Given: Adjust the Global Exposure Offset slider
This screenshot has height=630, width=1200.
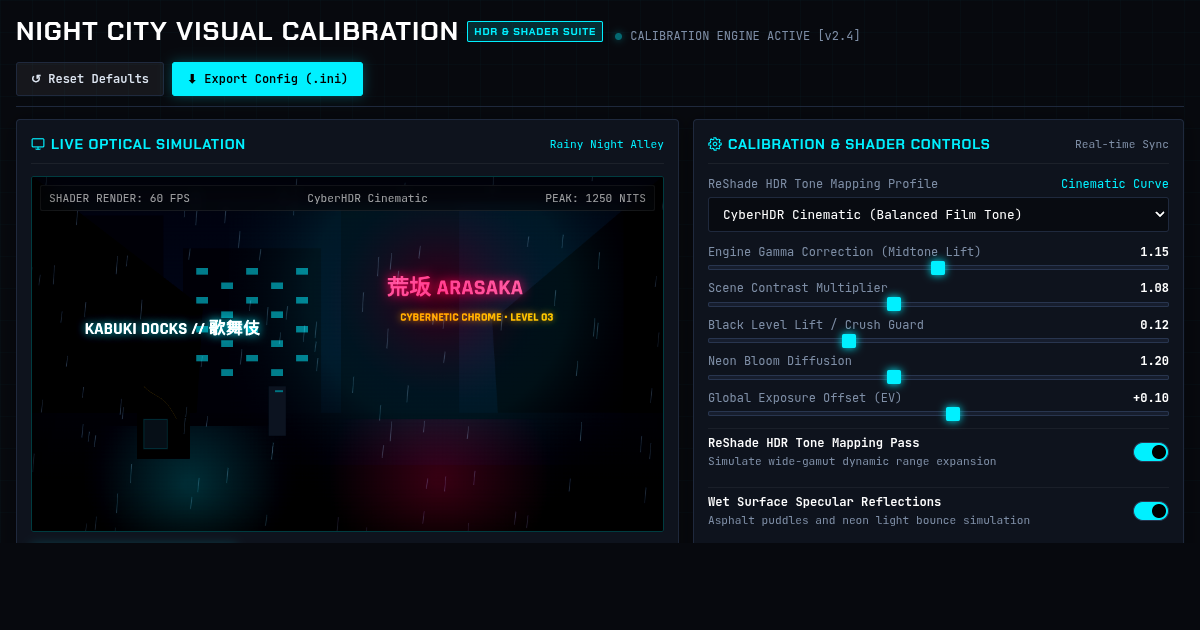Looking at the screenshot, I should (x=938, y=414).
